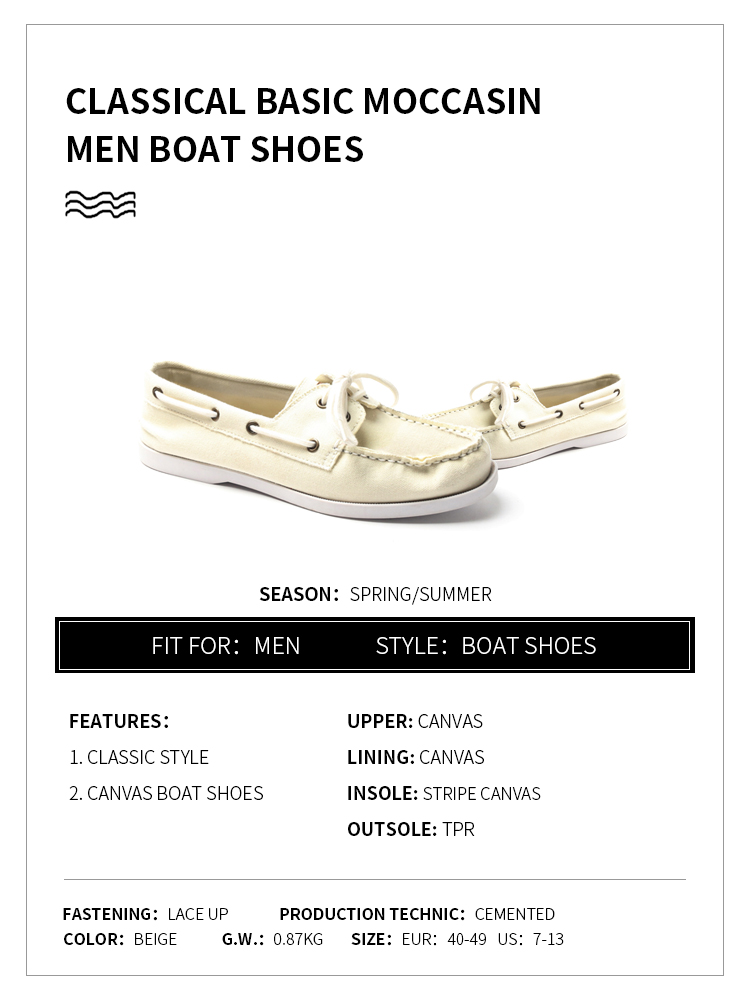Click the COLOR: BEIGE text
This screenshot has height=1000, width=750.
(121, 939)
